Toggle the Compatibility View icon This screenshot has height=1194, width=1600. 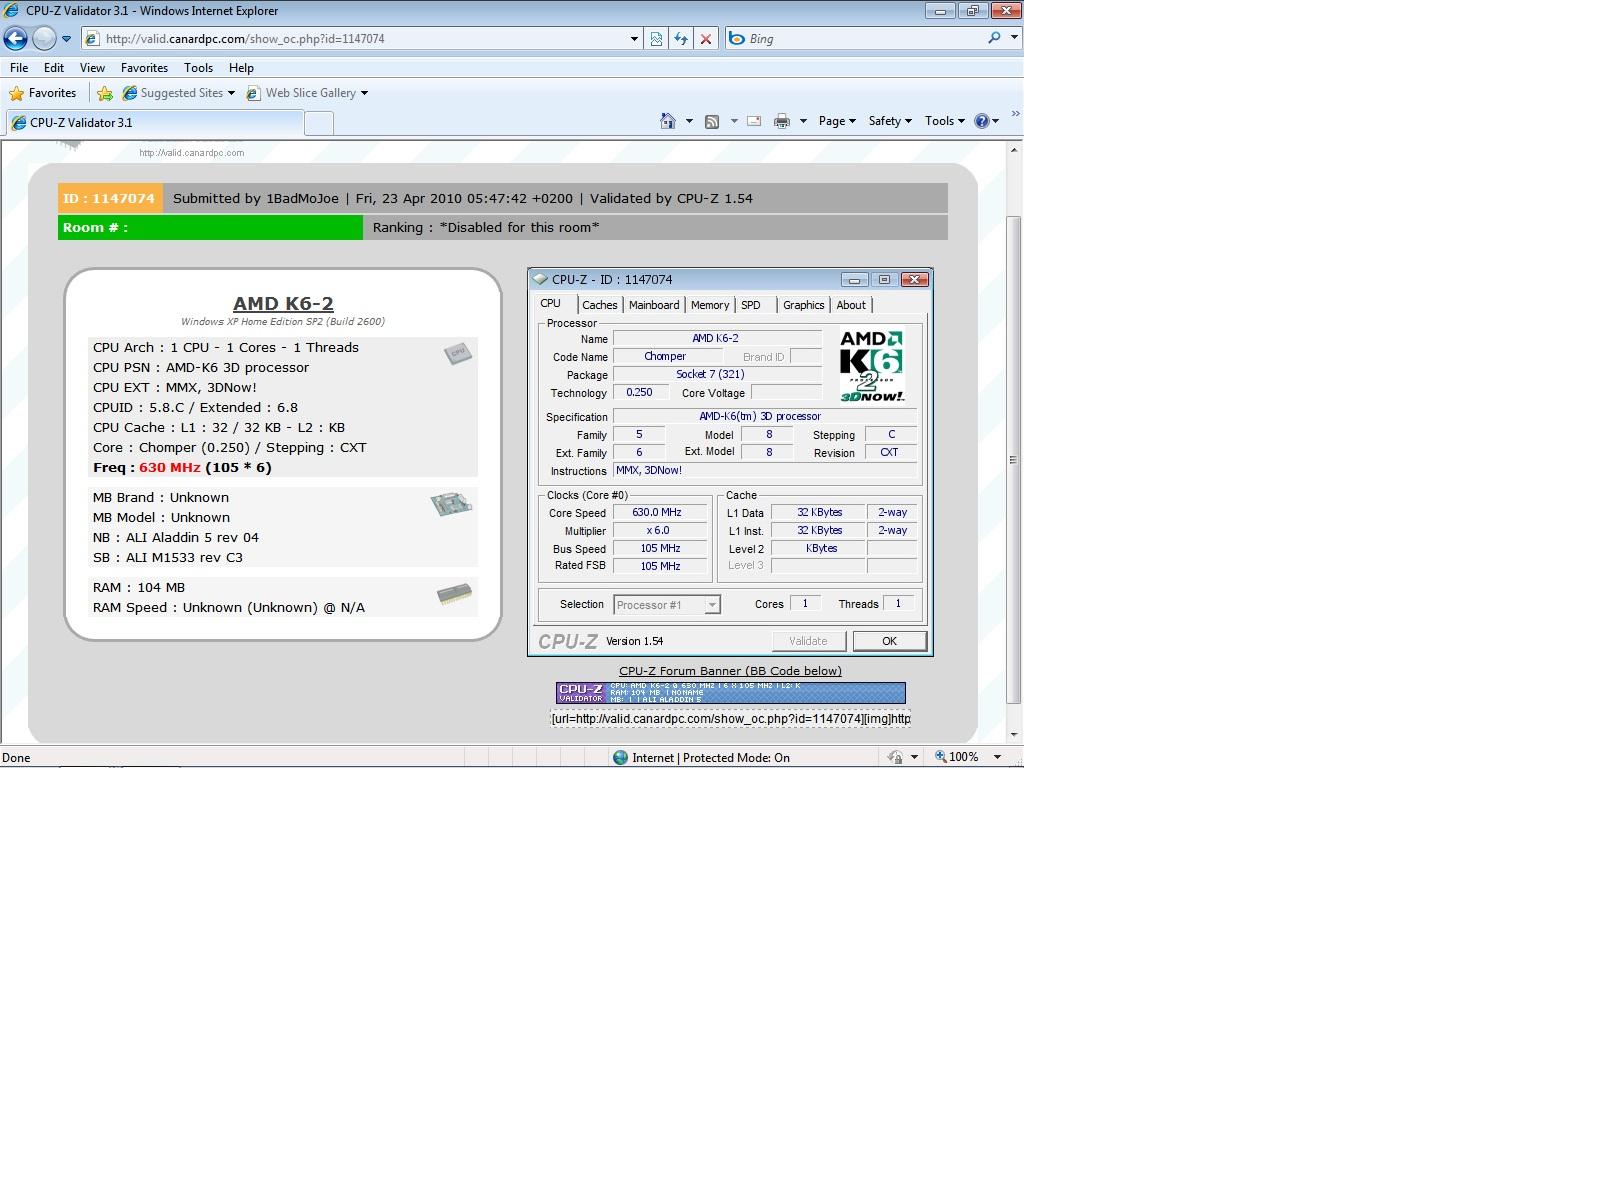[x=656, y=39]
